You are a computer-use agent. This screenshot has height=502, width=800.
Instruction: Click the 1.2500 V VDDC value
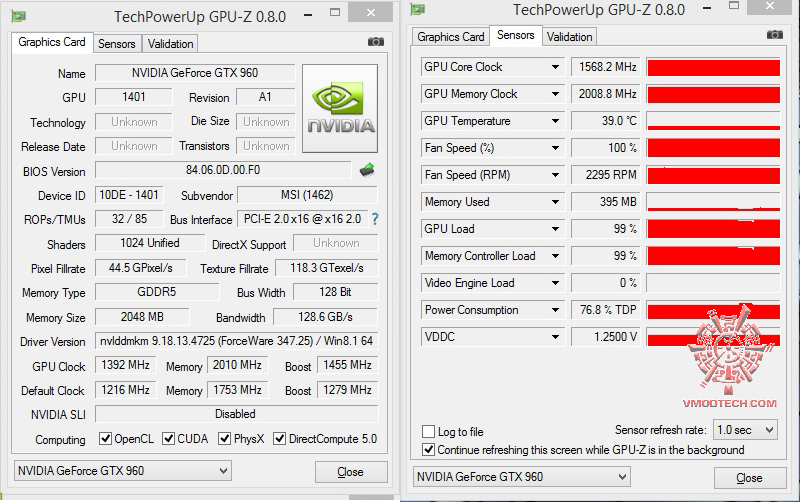[607, 338]
